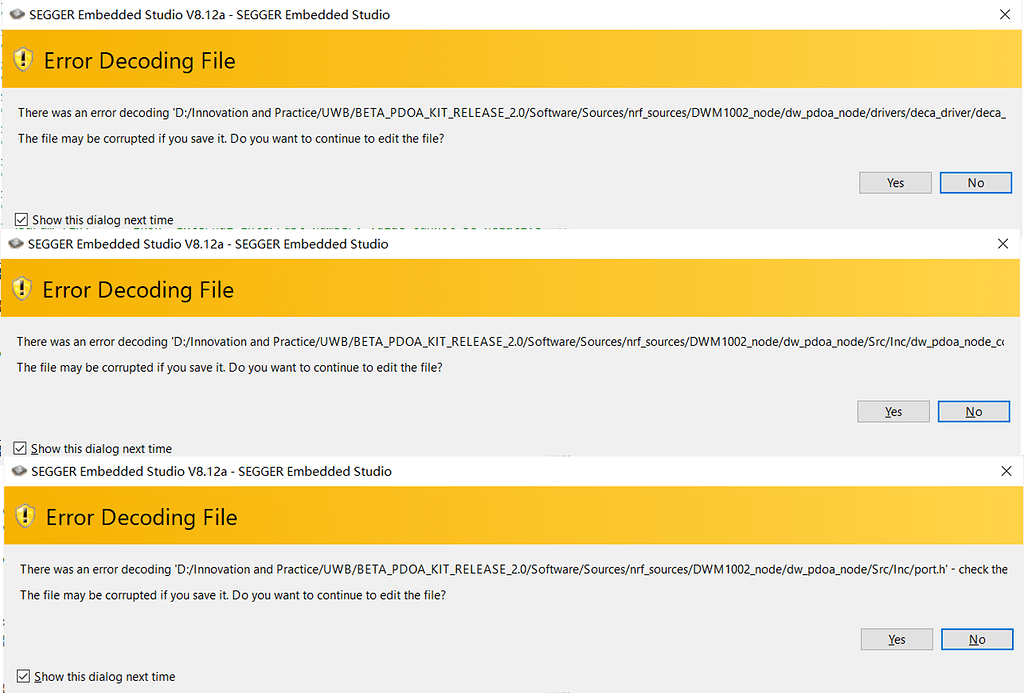Image resolution: width=1024 pixels, height=693 pixels.
Task: Click the warning shield icon in the deca_driver dialog
Action: (24, 60)
